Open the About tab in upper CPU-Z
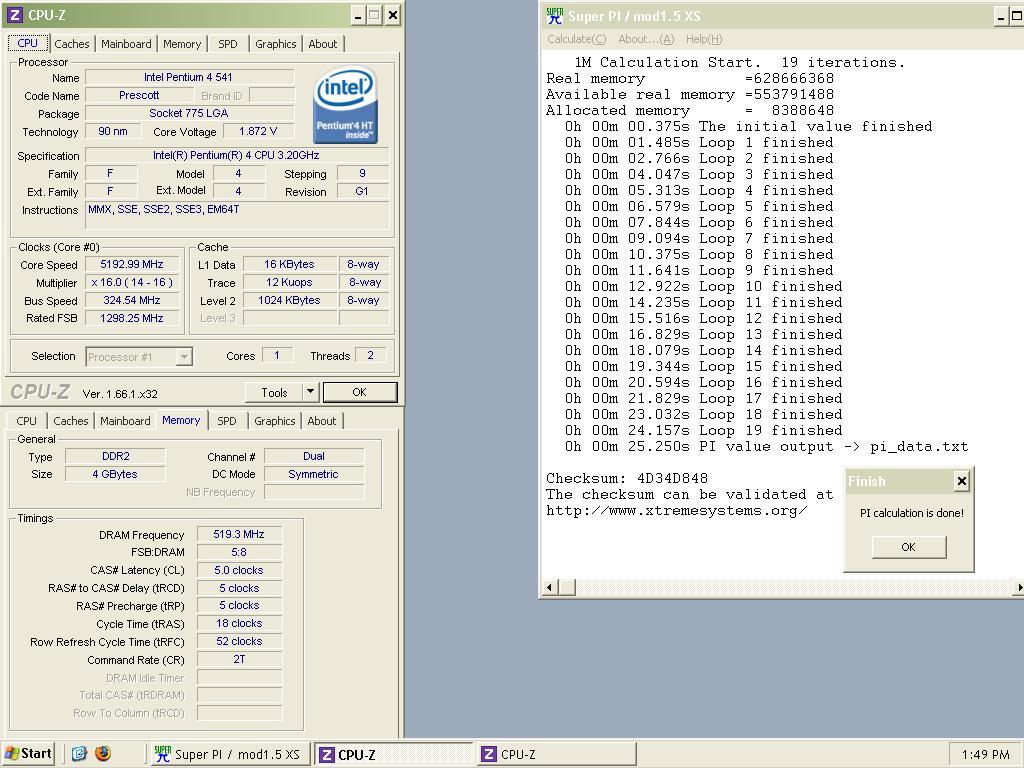 [x=323, y=44]
